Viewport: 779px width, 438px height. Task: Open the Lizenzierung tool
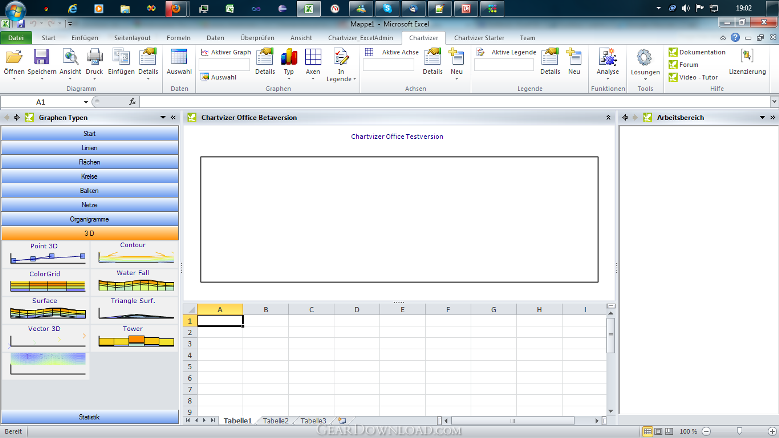click(x=747, y=62)
